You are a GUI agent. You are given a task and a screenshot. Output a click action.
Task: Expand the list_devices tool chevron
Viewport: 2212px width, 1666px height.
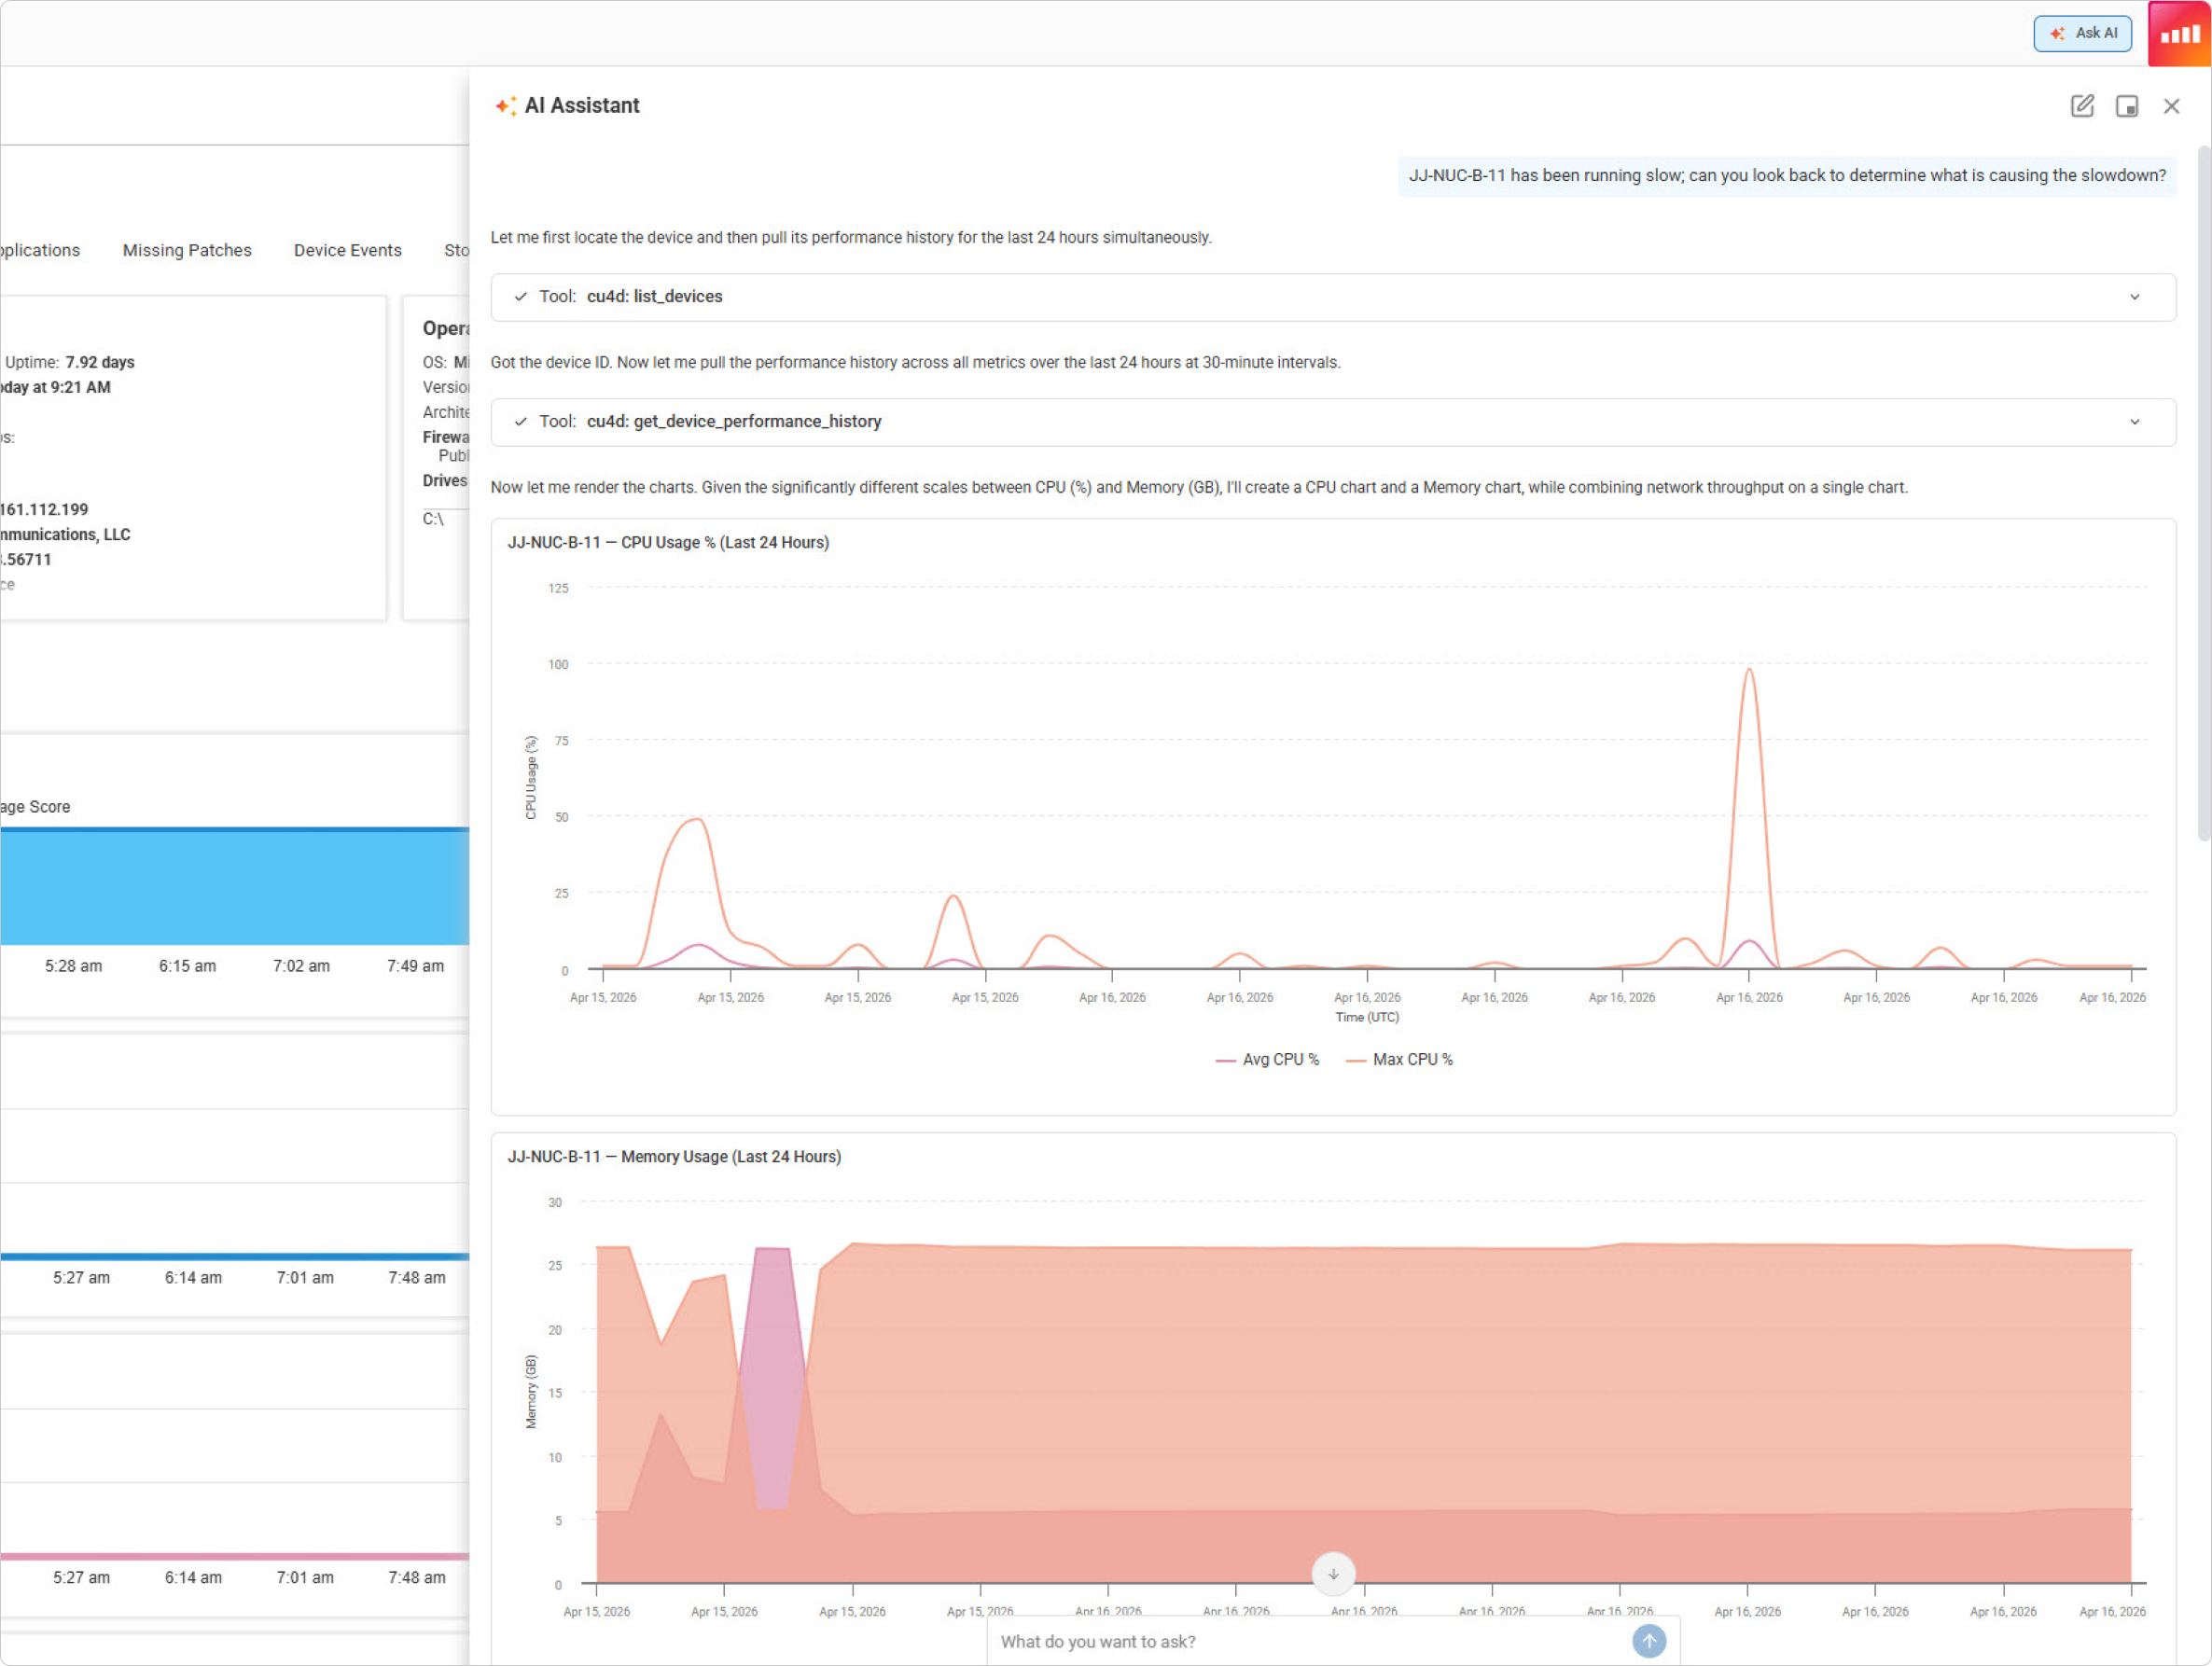(2134, 297)
